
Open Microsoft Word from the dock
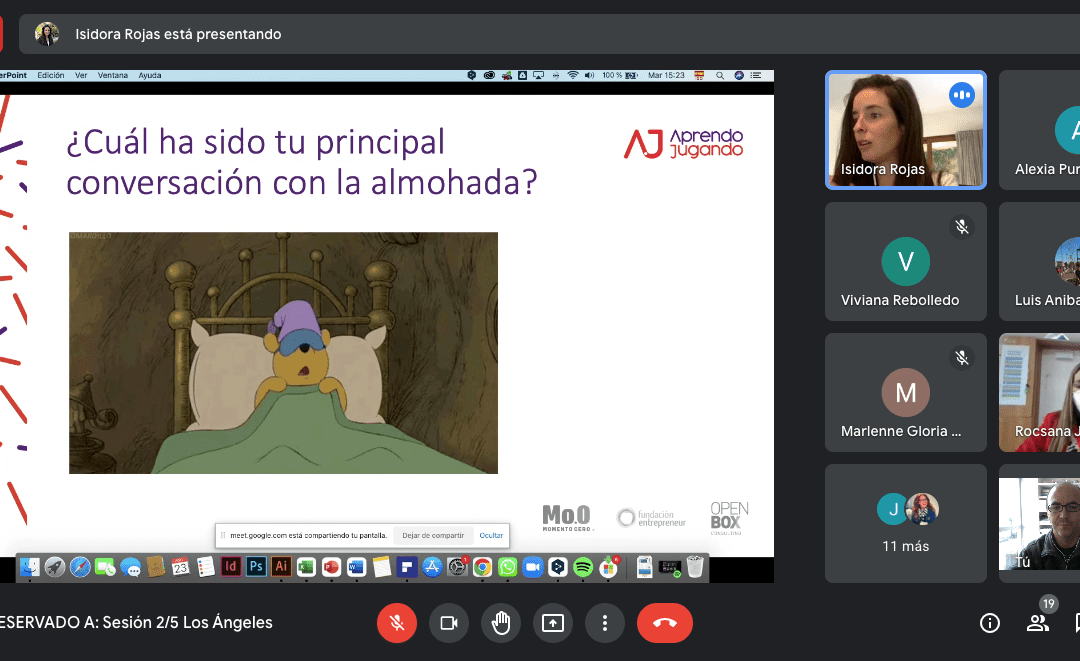(x=356, y=567)
